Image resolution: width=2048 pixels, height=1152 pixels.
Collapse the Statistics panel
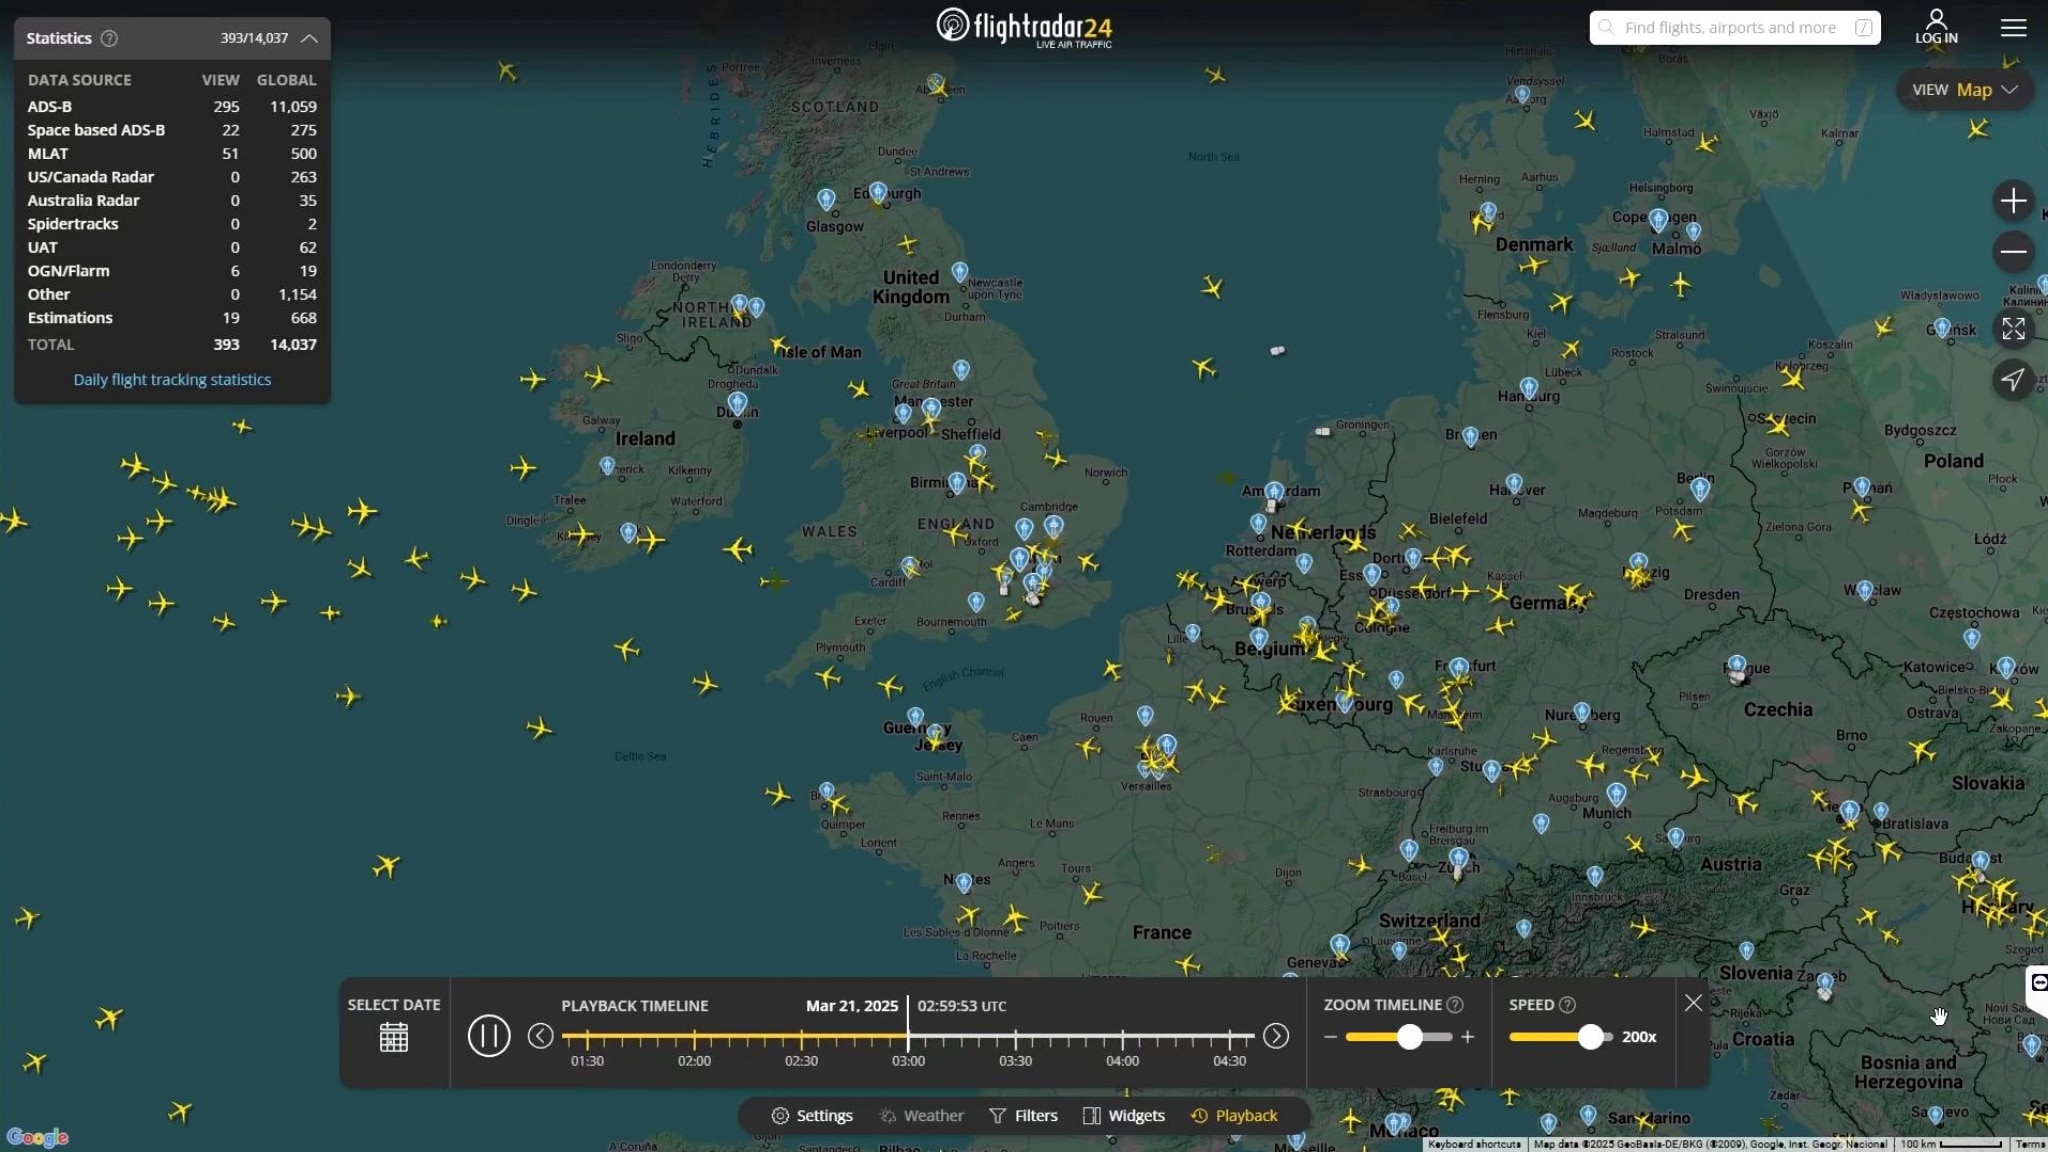click(x=310, y=38)
